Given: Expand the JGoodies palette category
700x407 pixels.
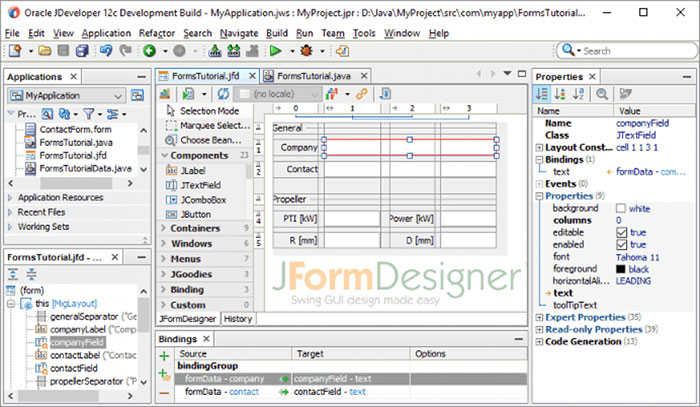Looking at the screenshot, I should [164, 274].
